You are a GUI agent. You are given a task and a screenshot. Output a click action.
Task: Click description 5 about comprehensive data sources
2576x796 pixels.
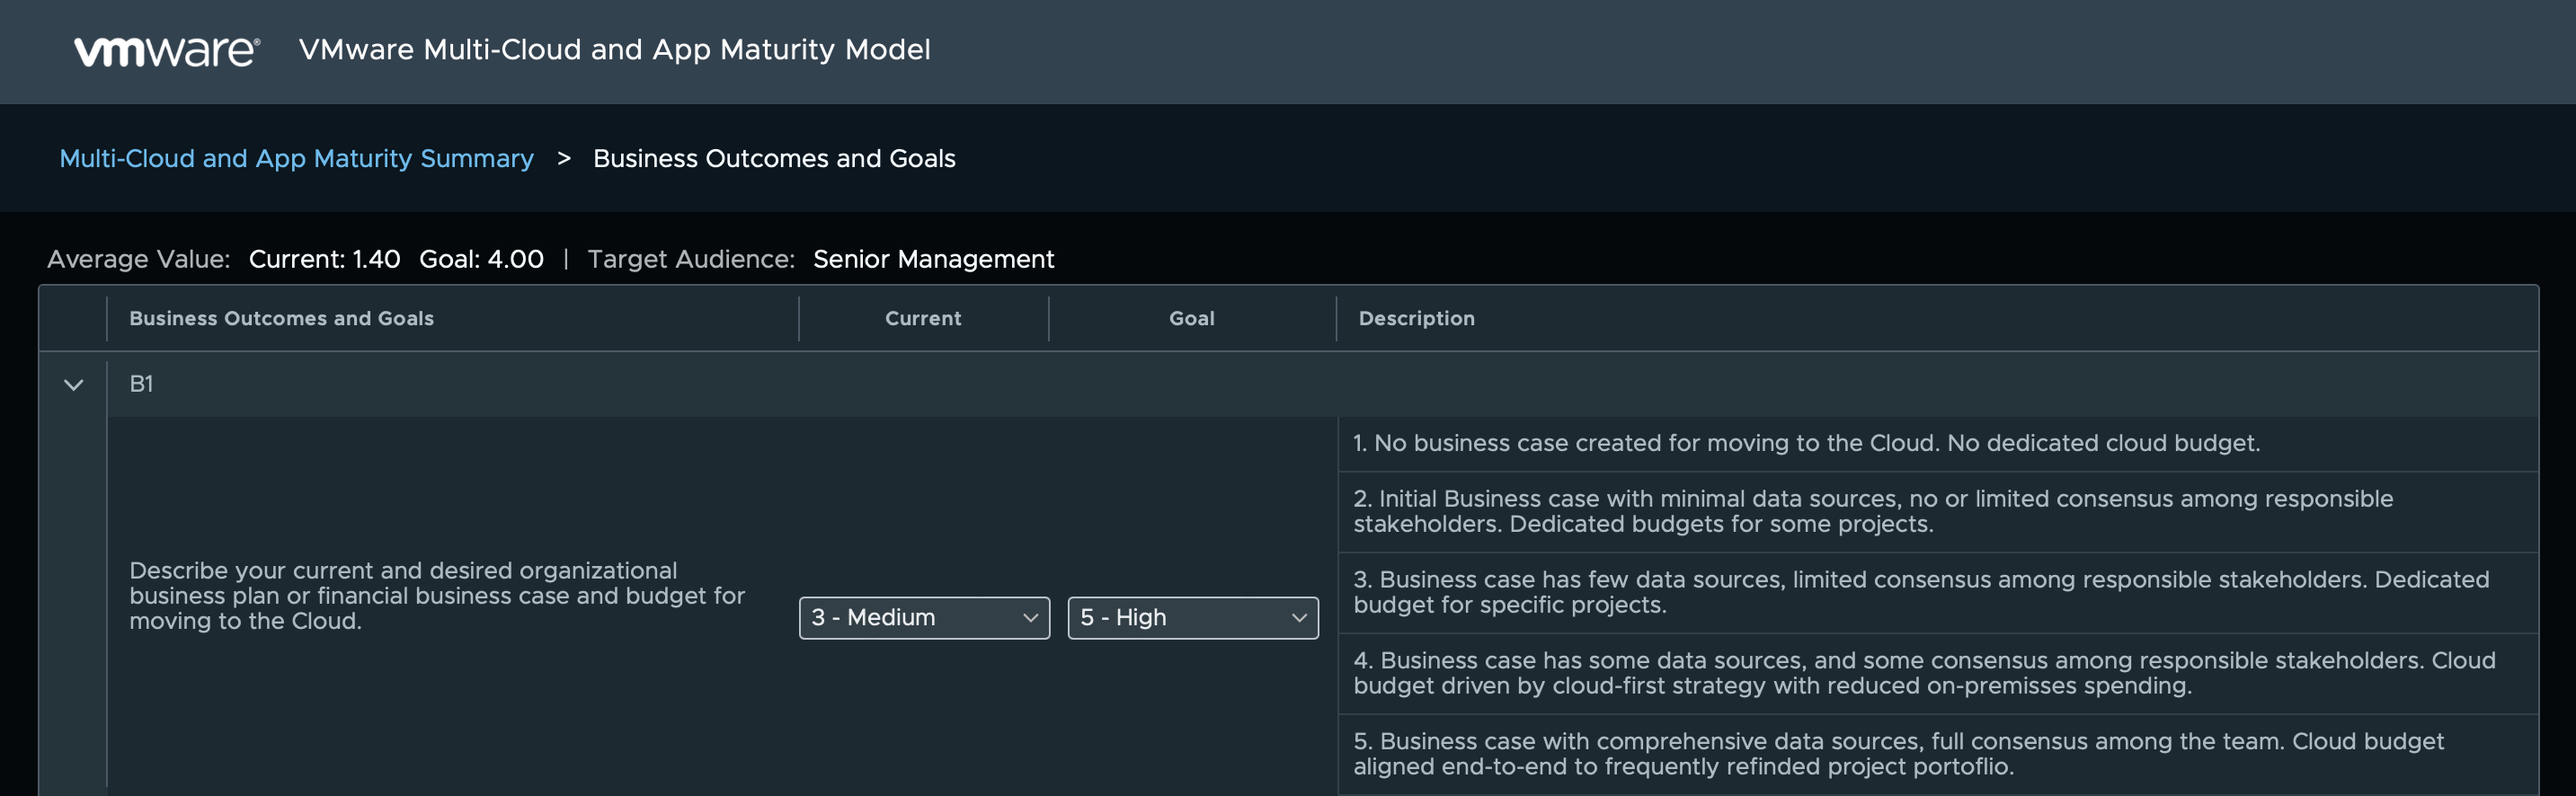click(x=1897, y=755)
